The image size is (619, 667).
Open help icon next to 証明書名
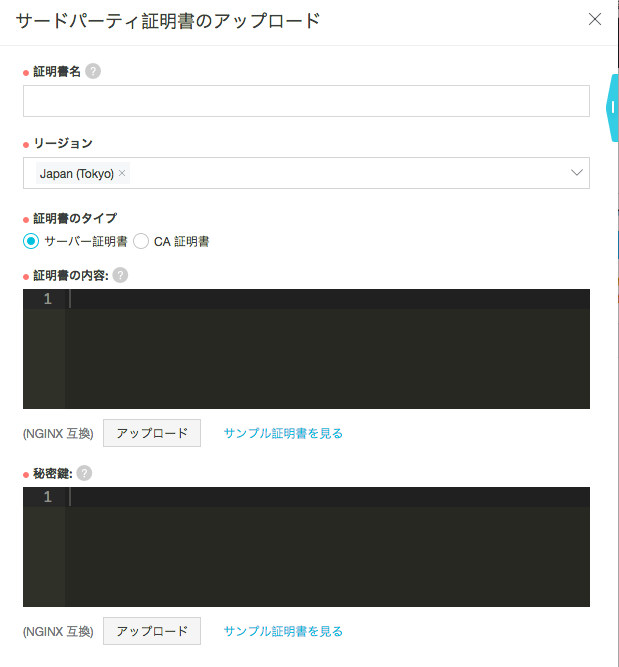[93, 71]
